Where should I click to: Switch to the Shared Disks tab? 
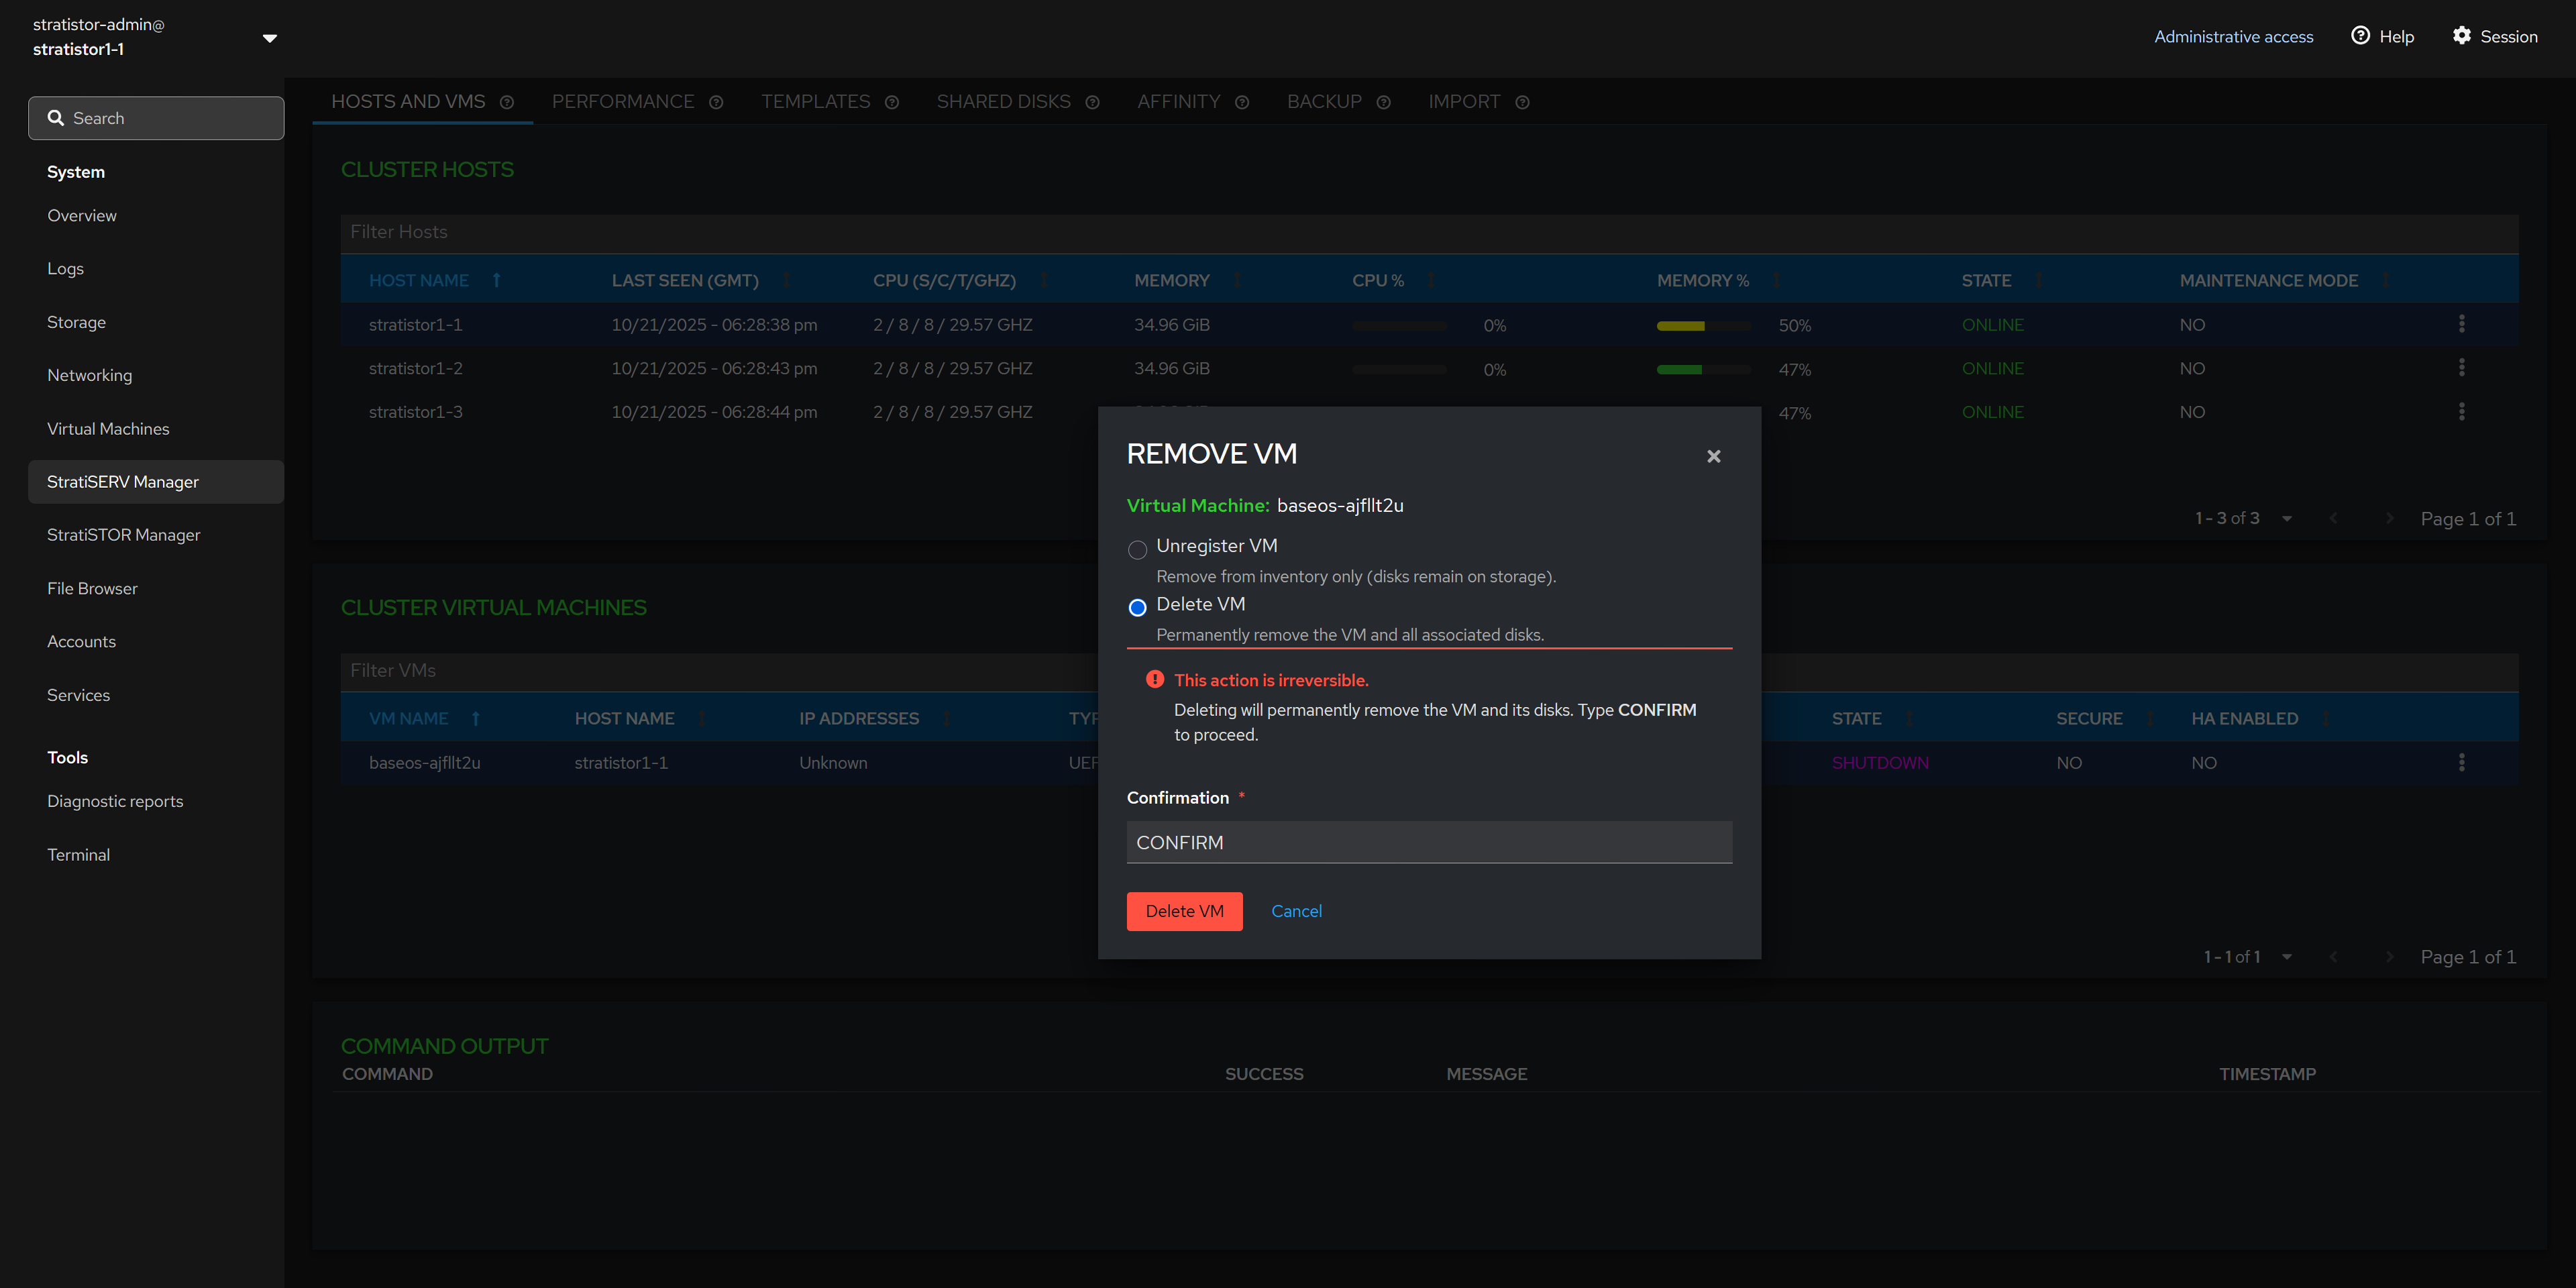(1003, 102)
